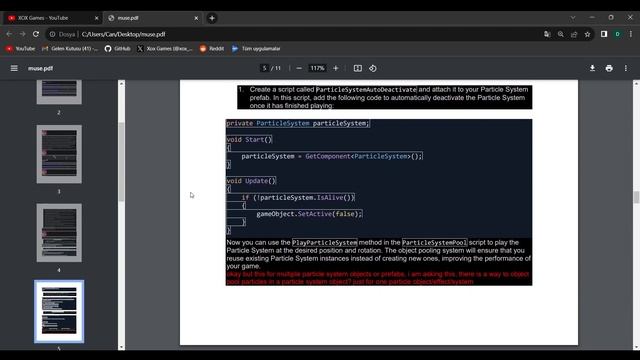This screenshot has height=360, width=640.
Task: Open browser zoom magnifier icon
Action: pos(561,34)
